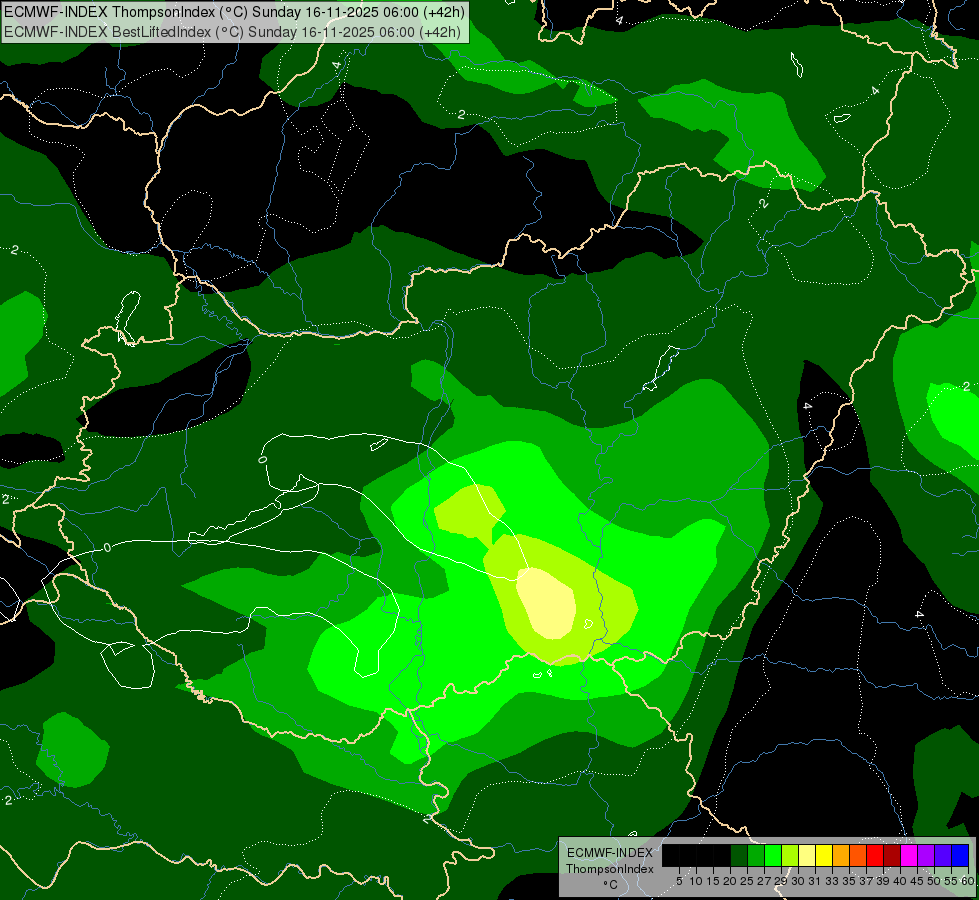979x900 pixels.
Task: Click the yellow-green 29–30 legend swatch
Action: pos(790,855)
